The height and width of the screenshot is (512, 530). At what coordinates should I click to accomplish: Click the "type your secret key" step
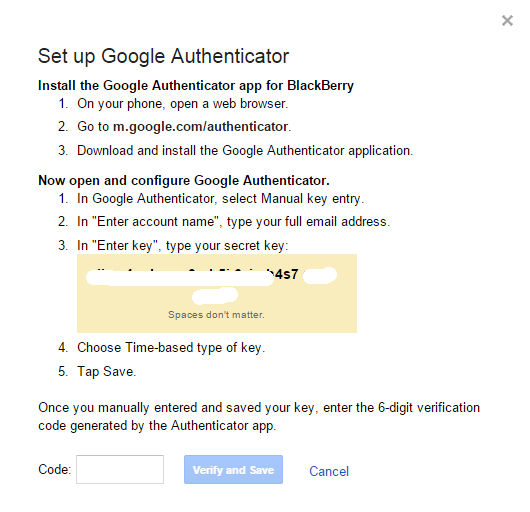[x=183, y=246]
